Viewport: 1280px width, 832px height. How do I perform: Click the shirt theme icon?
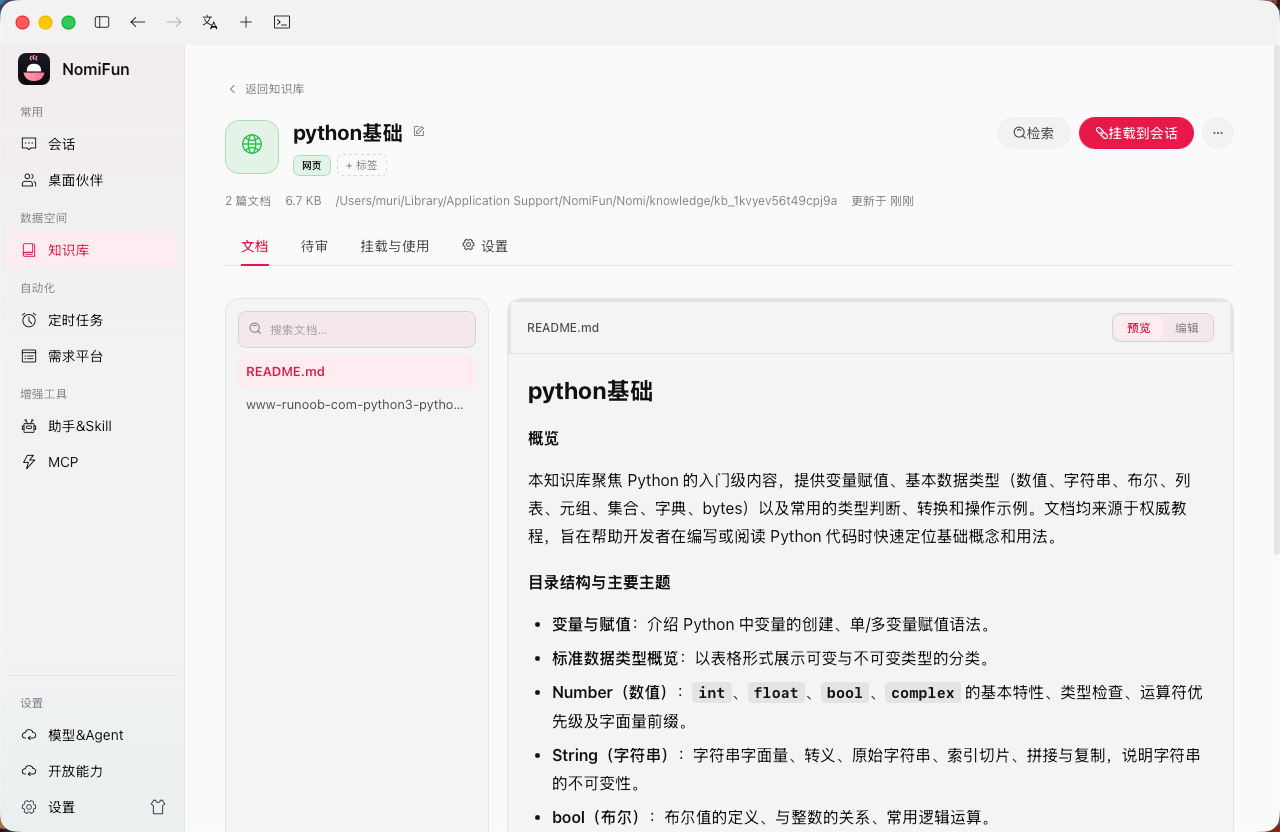(158, 807)
